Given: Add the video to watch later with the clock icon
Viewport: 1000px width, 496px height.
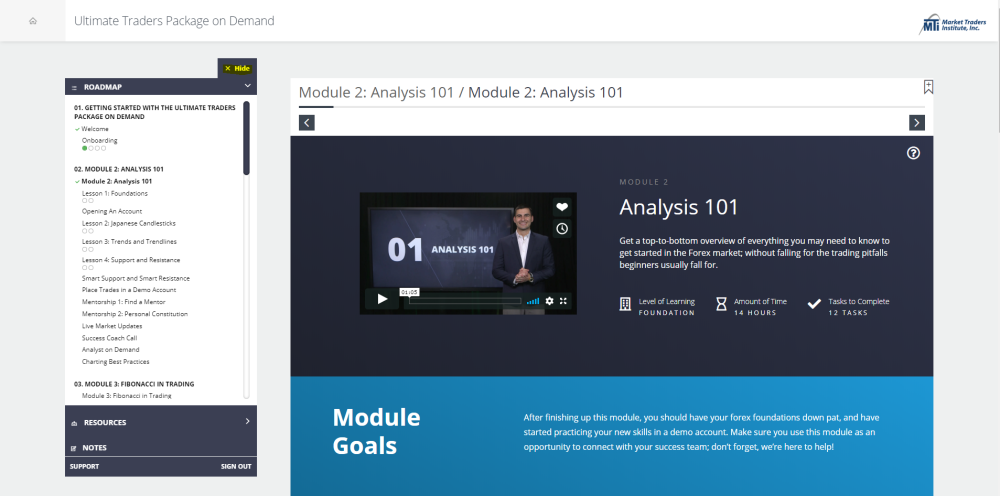Looking at the screenshot, I should (x=562, y=228).
